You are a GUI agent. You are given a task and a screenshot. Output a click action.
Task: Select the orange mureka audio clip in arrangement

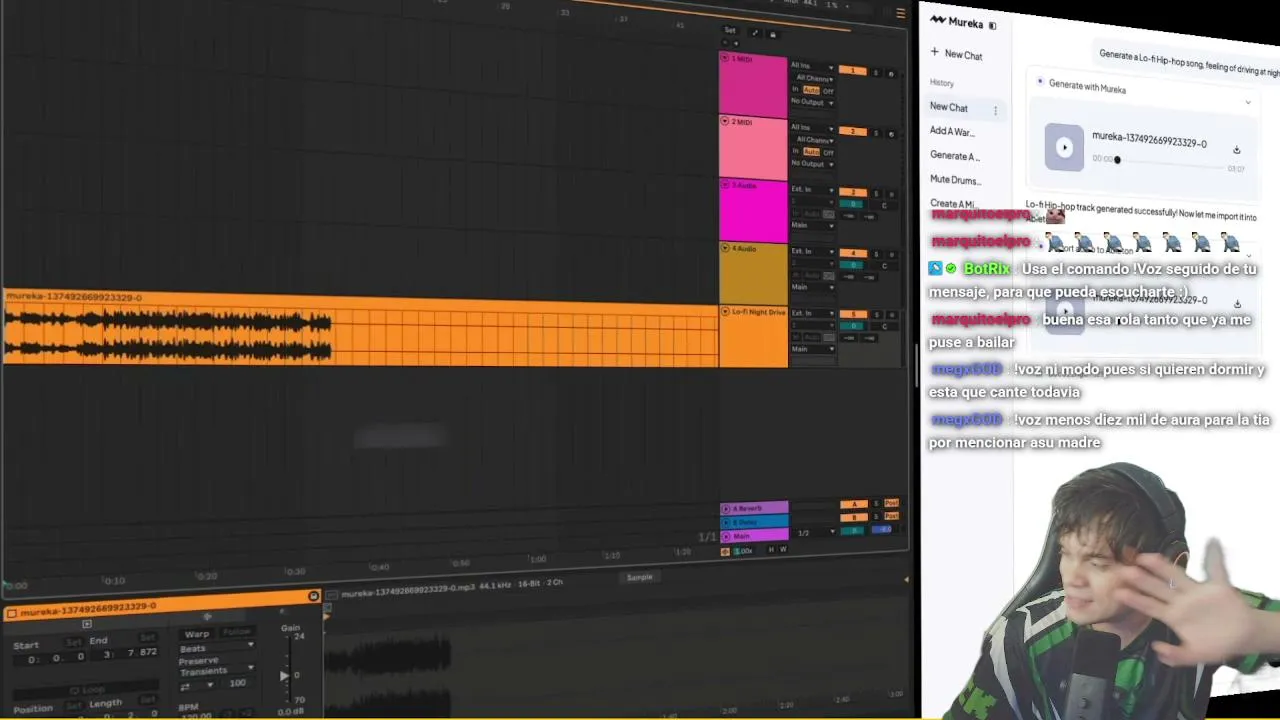(360, 328)
